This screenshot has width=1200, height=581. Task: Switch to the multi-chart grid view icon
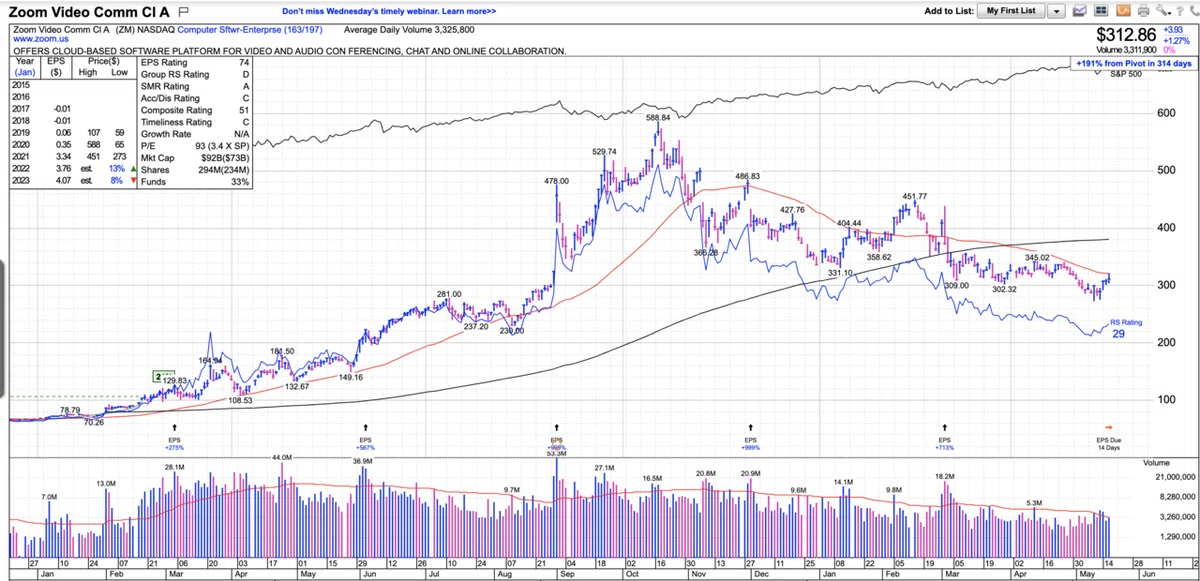click(1101, 11)
